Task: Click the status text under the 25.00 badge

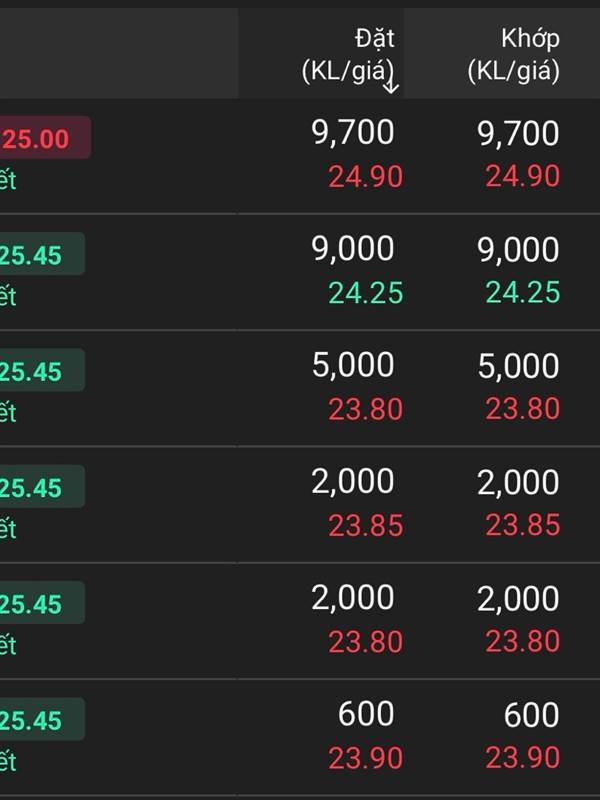Action: click(x=8, y=181)
